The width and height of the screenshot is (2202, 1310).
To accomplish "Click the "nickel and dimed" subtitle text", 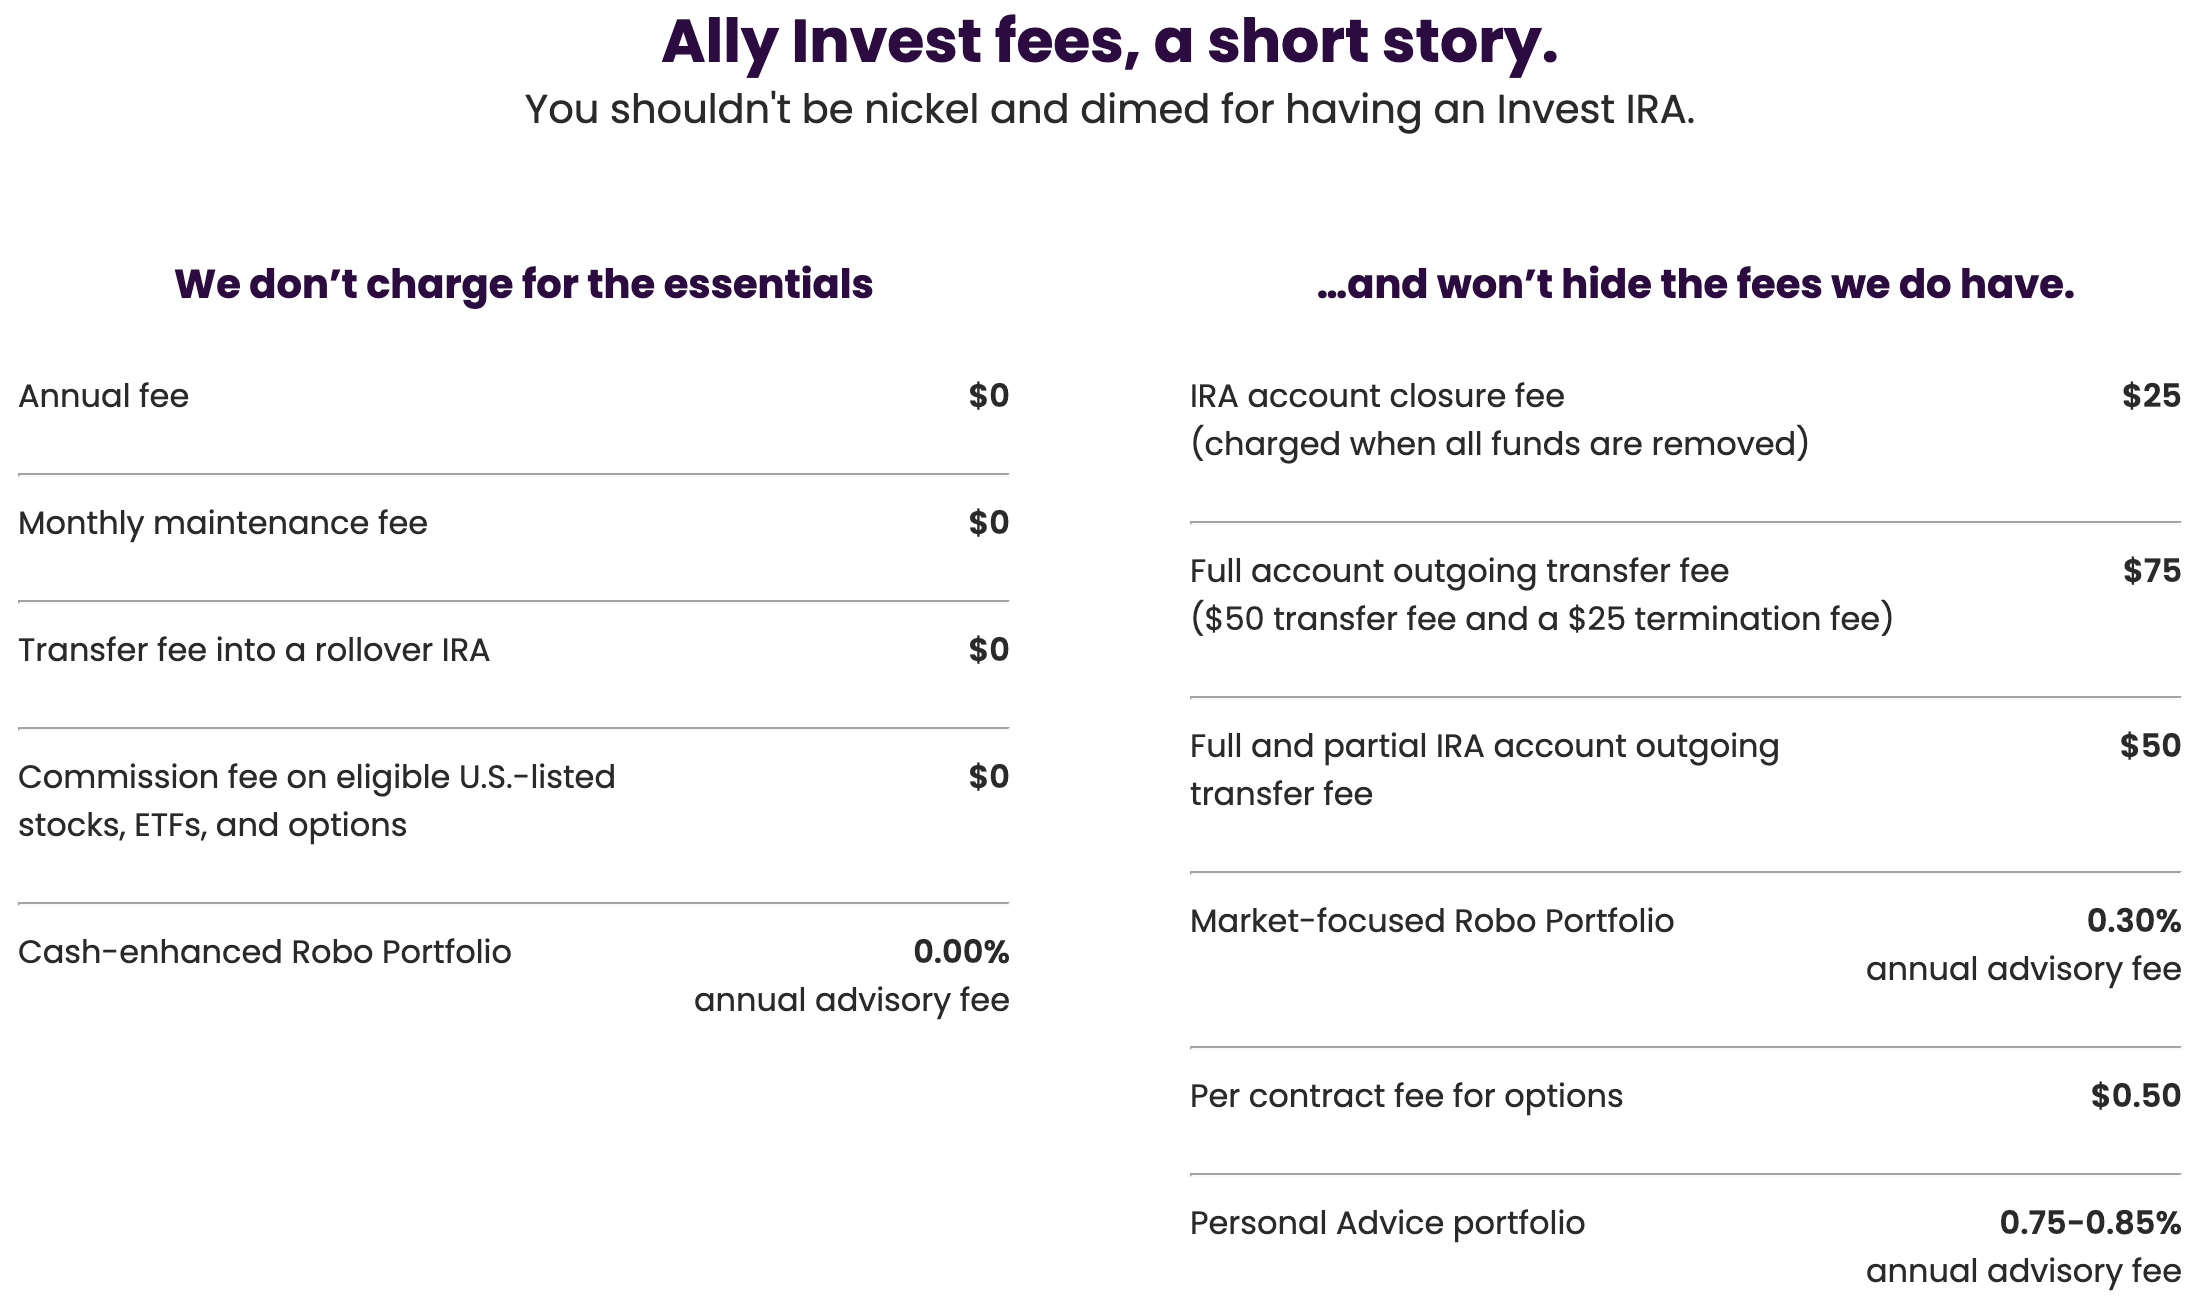I will tap(1109, 109).
